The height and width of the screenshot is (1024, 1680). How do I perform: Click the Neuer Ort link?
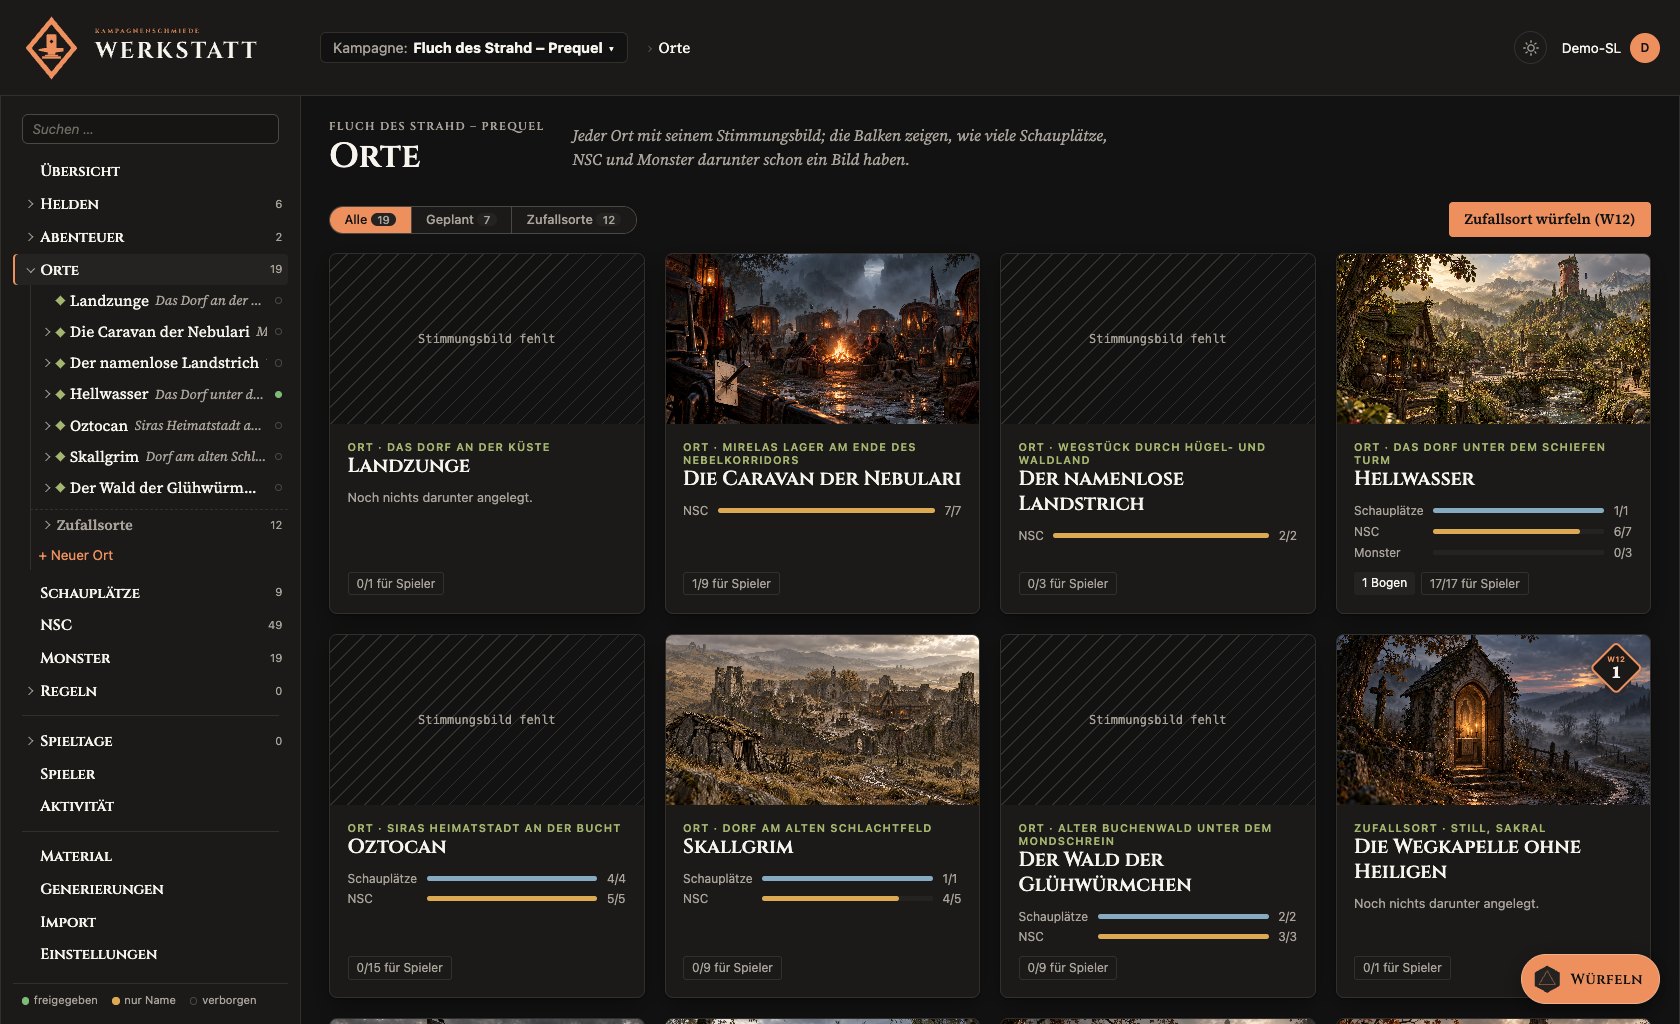click(76, 555)
